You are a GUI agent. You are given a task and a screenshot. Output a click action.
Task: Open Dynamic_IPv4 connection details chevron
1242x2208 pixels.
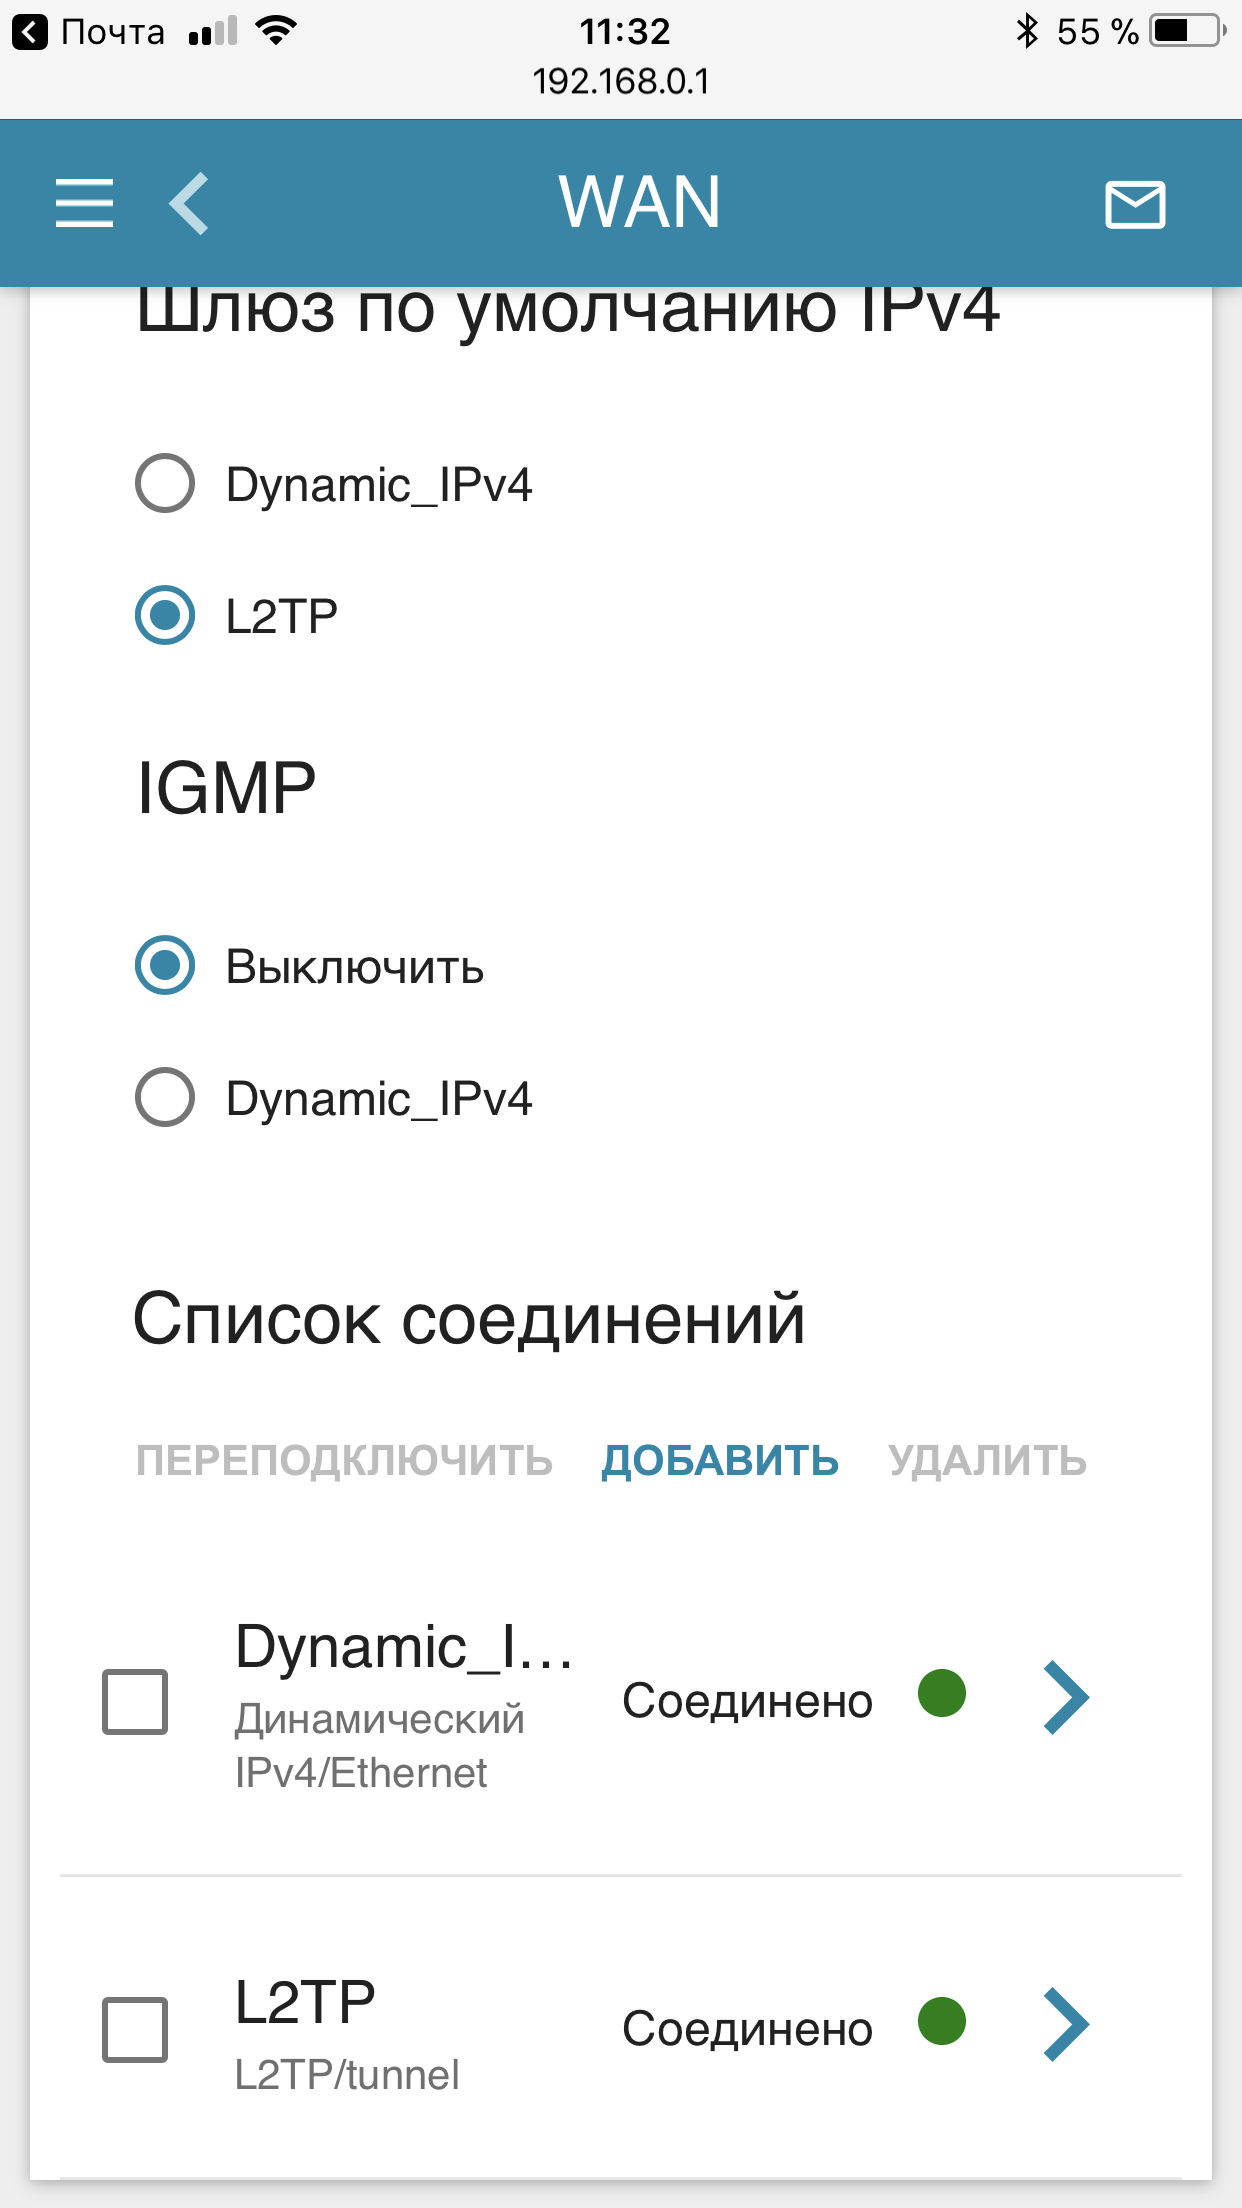click(x=1065, y=1697)
